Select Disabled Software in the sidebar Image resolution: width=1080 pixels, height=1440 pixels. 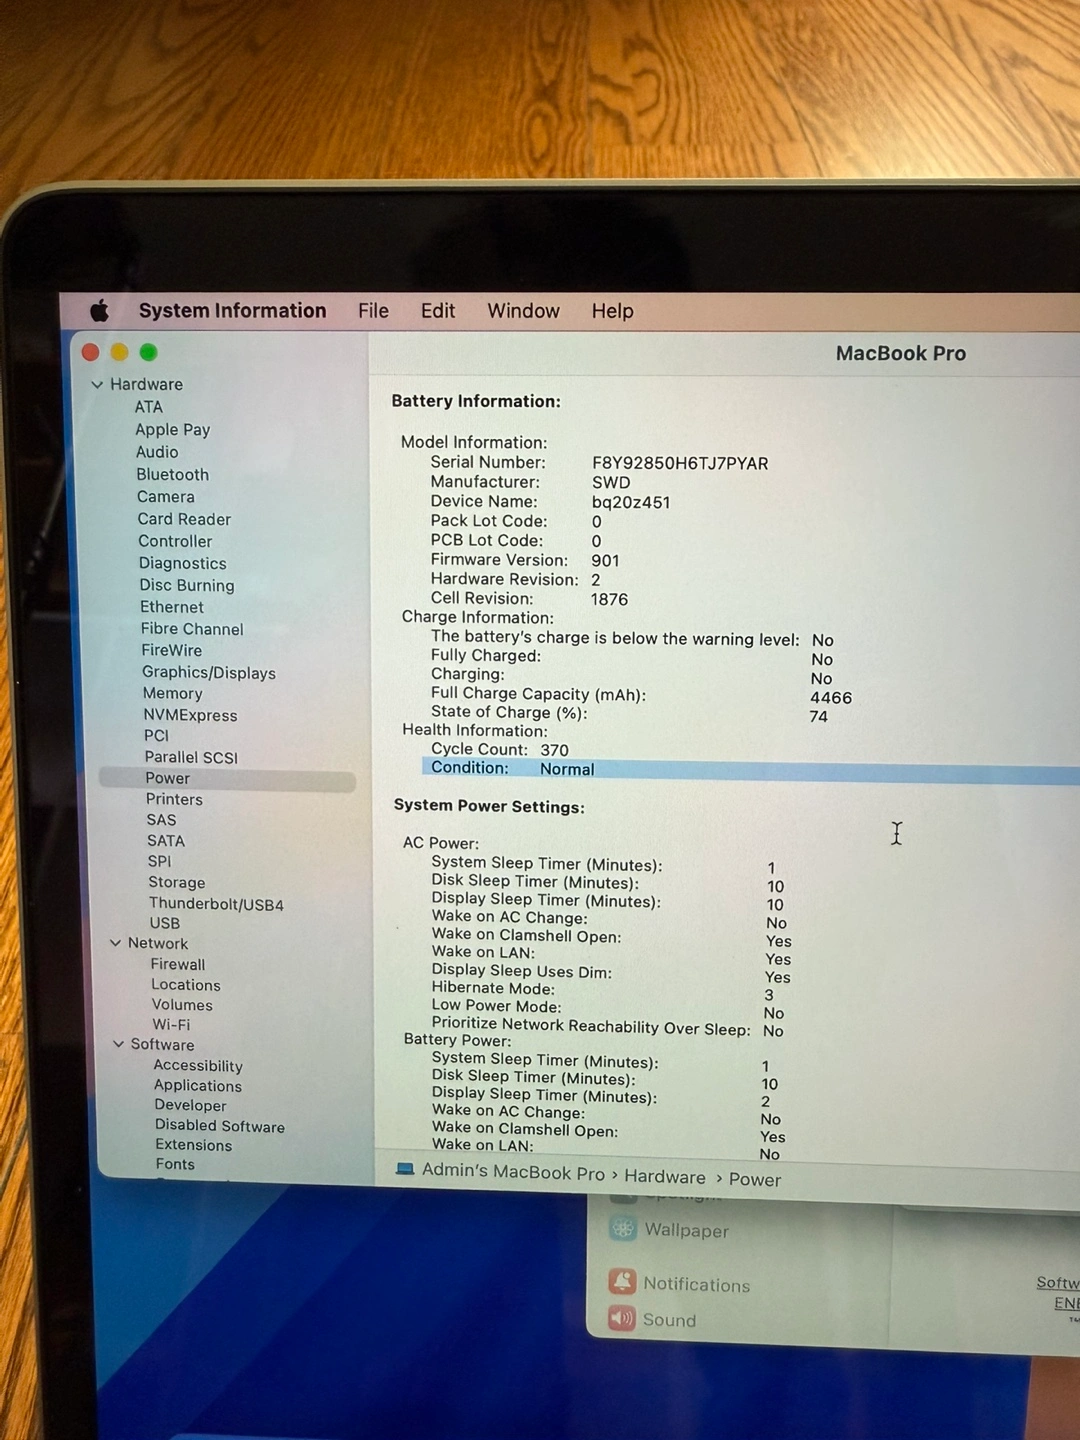coord(220,1126)
